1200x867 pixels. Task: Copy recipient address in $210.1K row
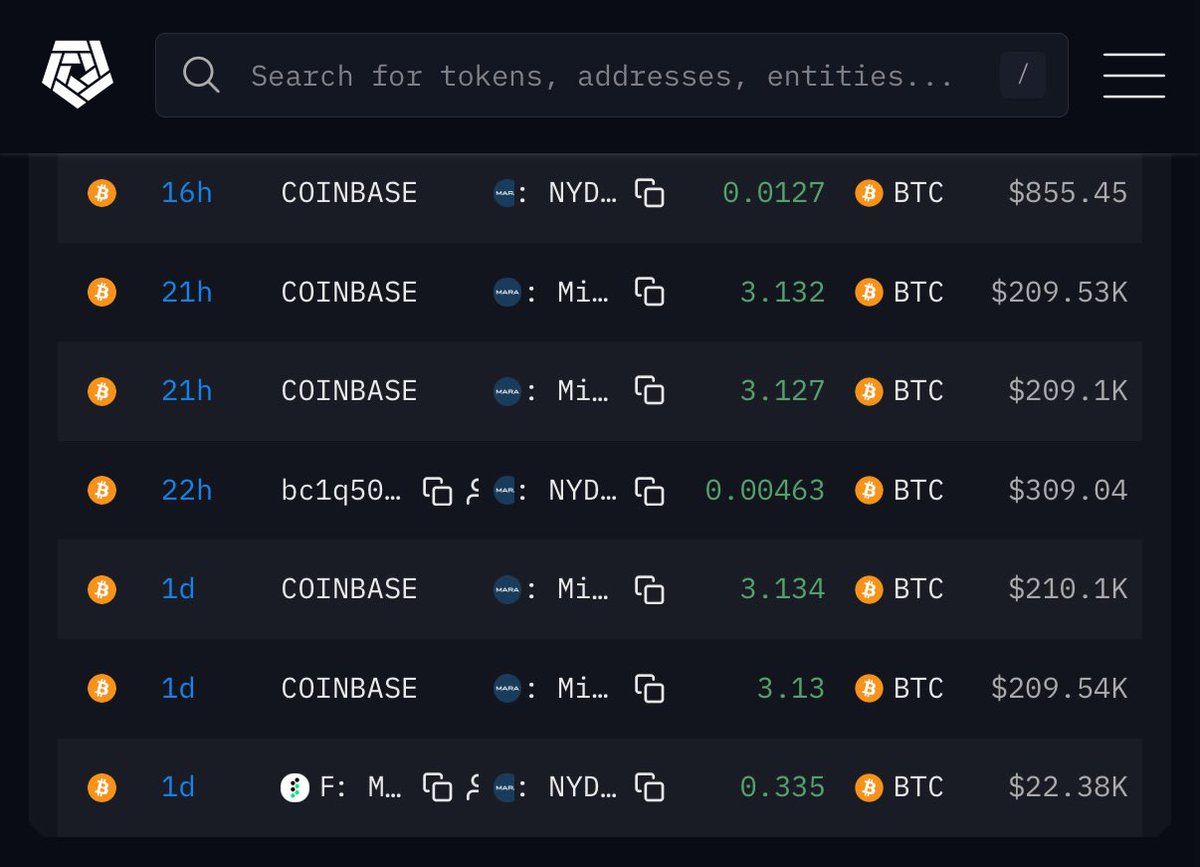[x=650, y=589]
